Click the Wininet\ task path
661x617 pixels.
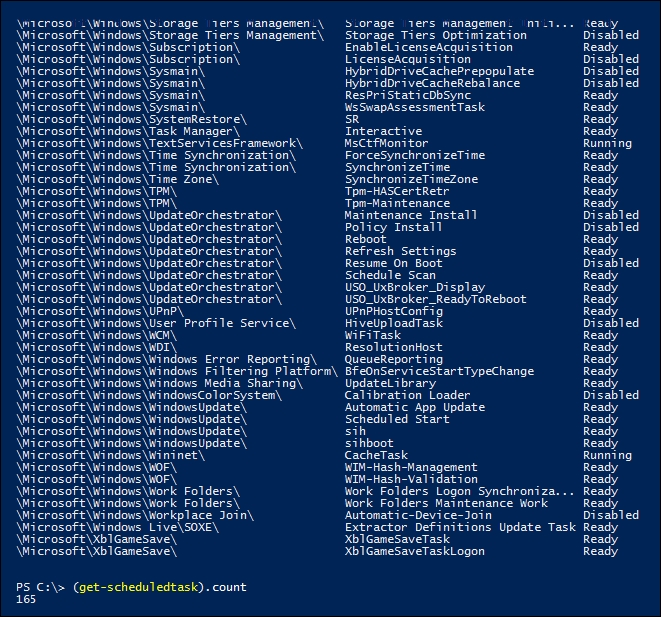tap(110, 456)
